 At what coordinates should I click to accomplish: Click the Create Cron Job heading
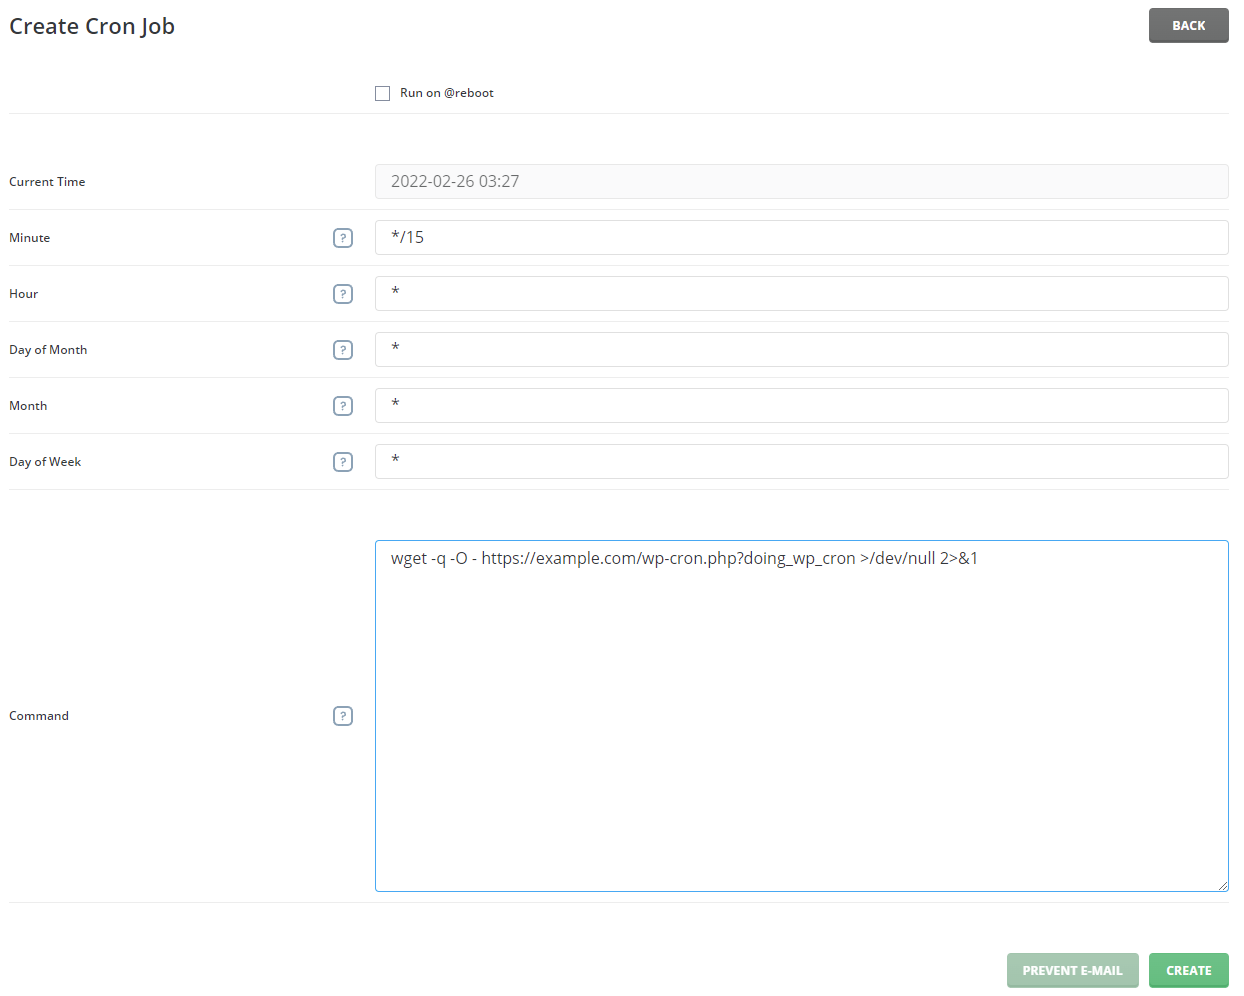92,26
